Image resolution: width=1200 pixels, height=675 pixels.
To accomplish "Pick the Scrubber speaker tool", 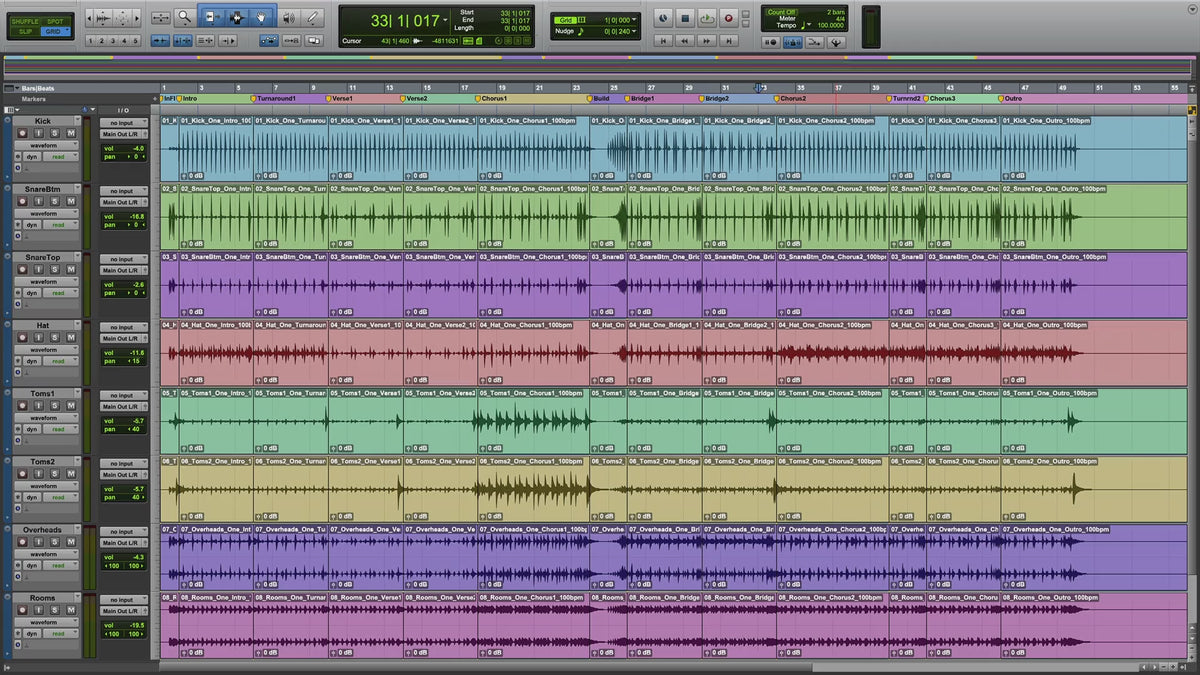I will [x=289, y=17].
